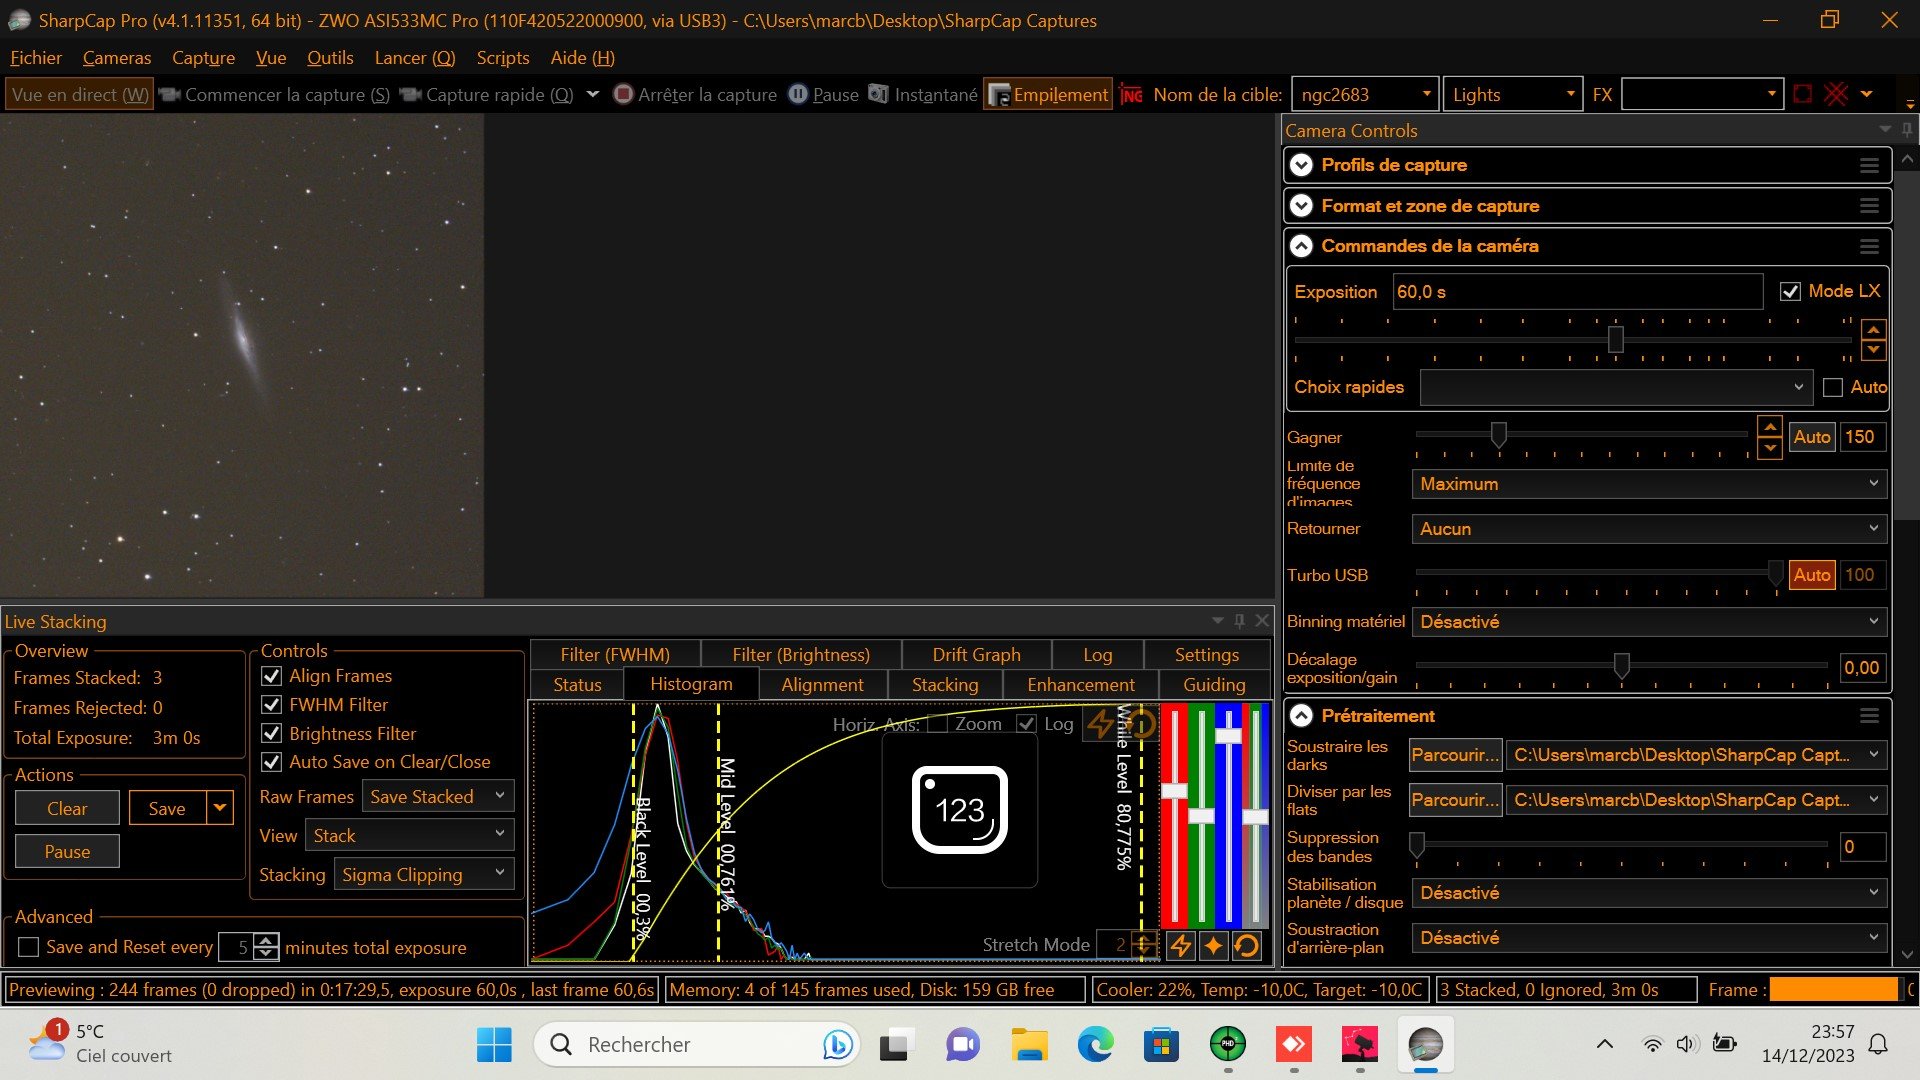Viewport: 1920px width, 1080px height.
Task: Click Parcourir for Soustraire les darks
Action: [1455, 755]
